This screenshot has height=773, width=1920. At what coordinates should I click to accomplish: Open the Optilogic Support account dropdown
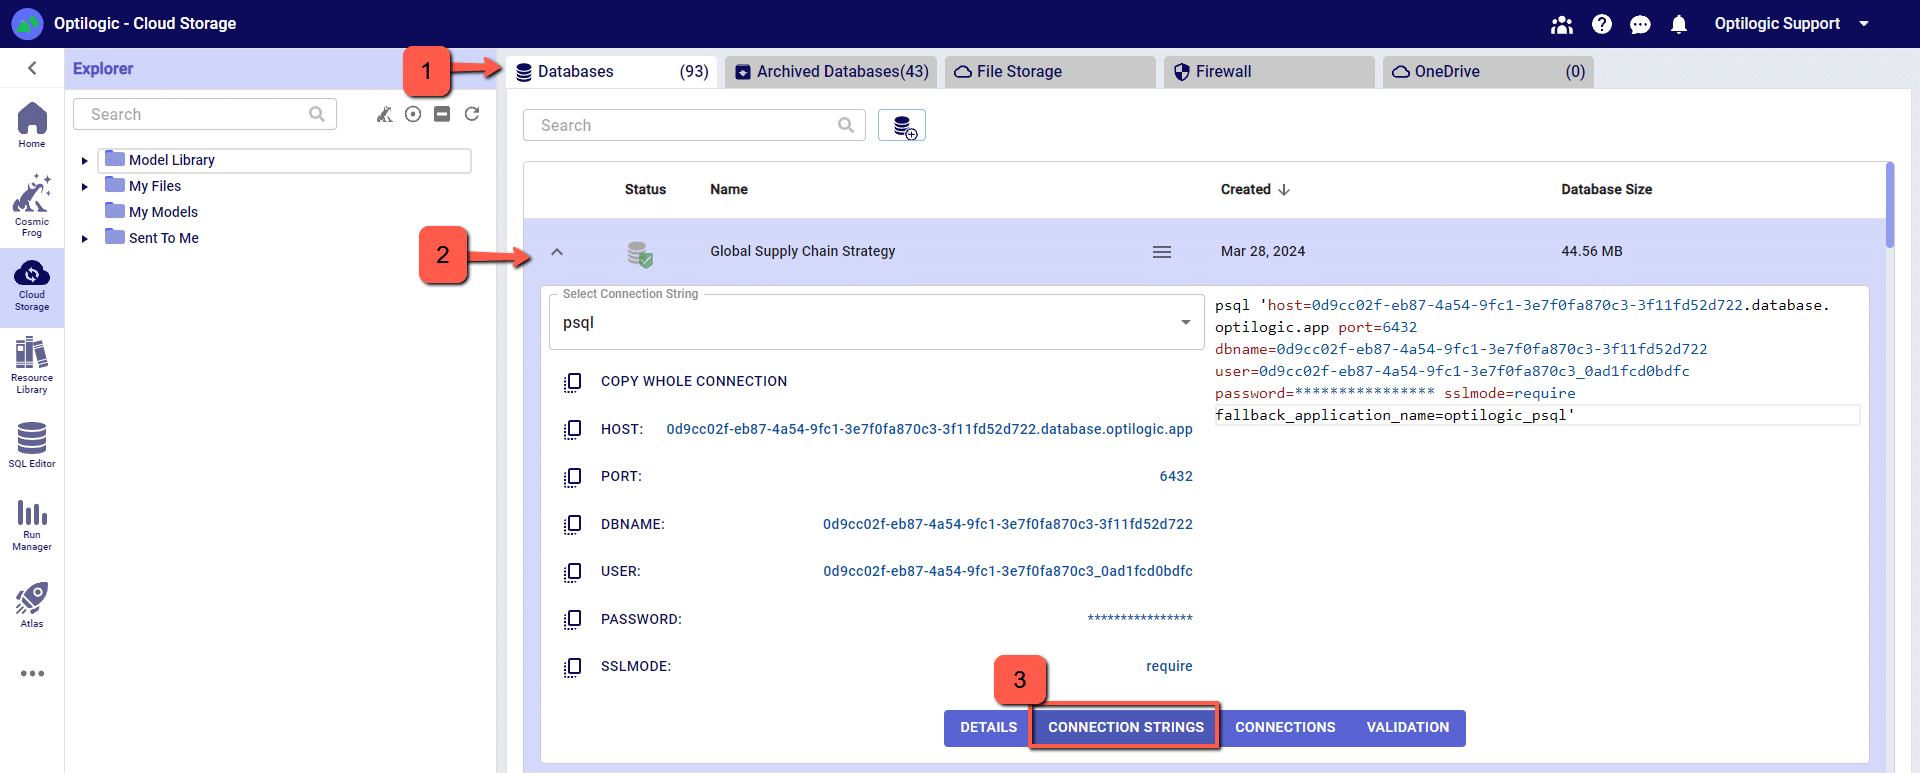pos(1791,24)
